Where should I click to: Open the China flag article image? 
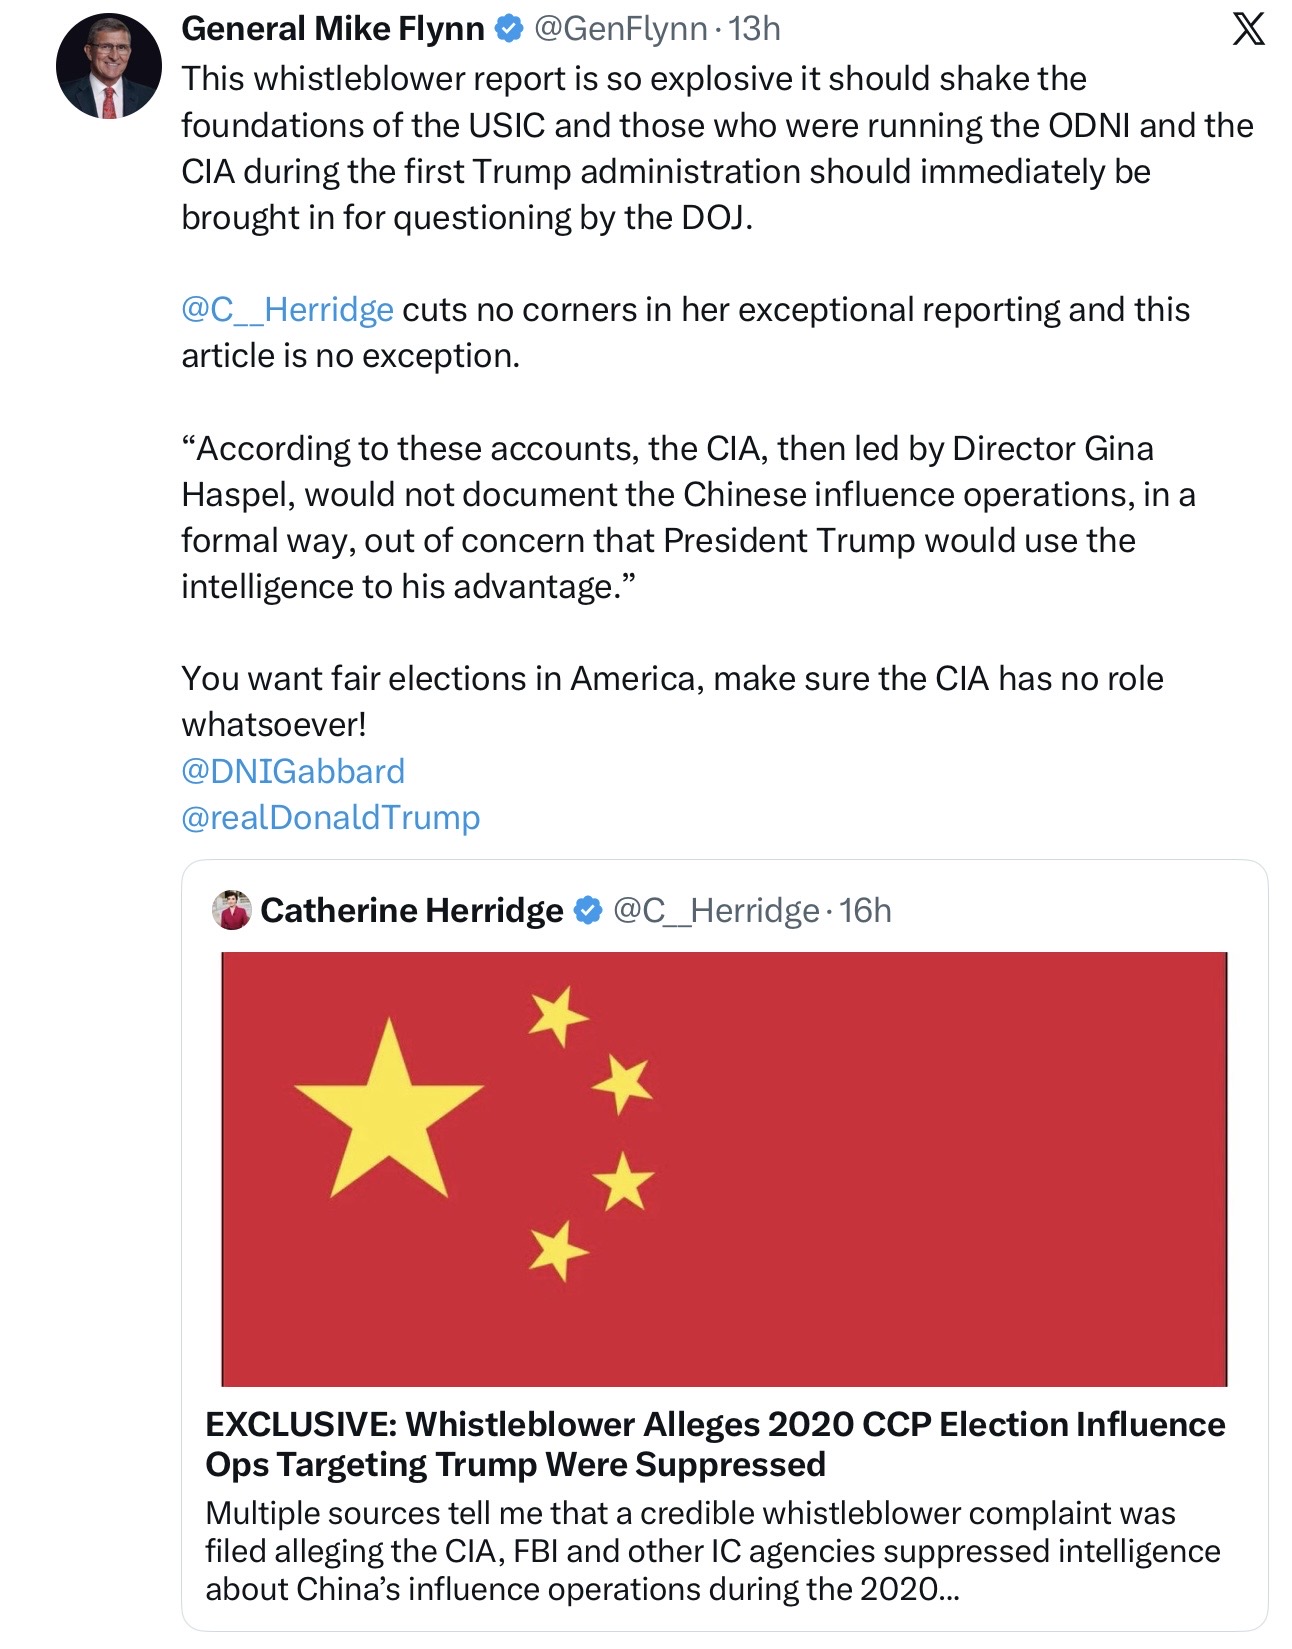(x=724, y=1168)
